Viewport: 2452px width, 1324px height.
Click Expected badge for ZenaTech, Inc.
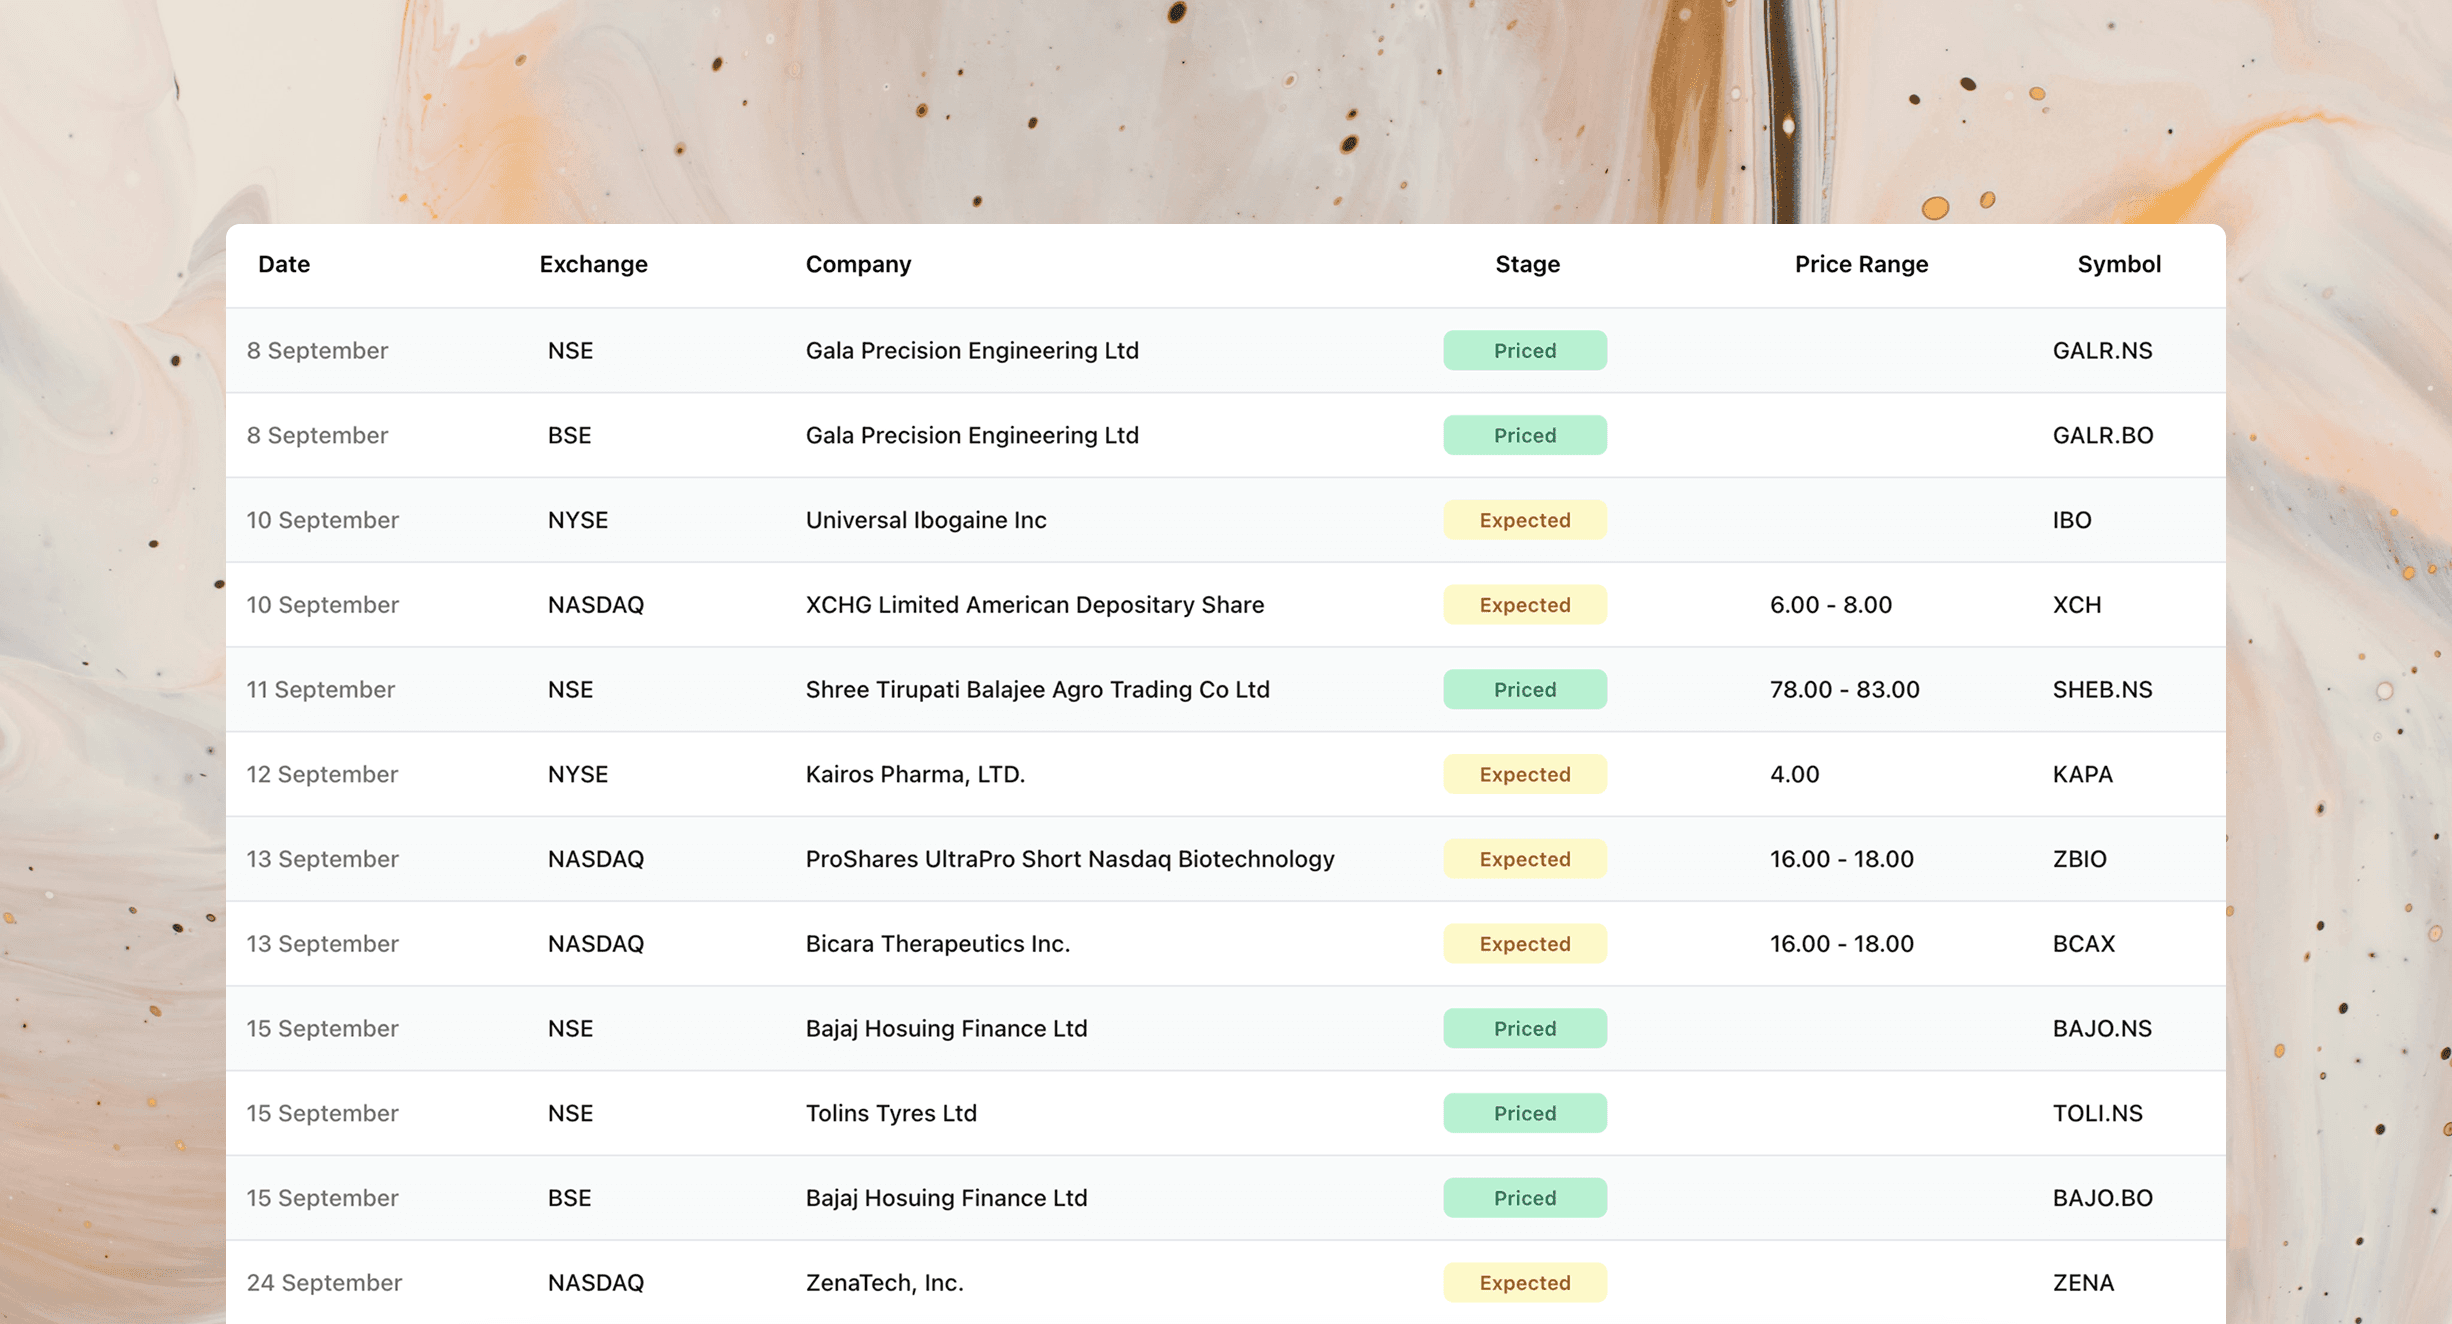(x=1524, y=1283)
